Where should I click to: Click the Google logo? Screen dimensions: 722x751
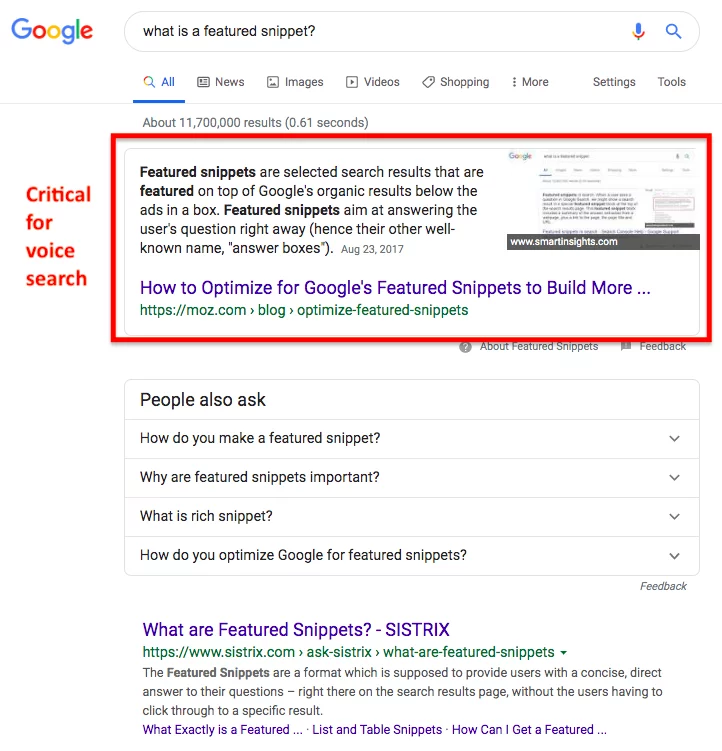click(x=52, y=31)
